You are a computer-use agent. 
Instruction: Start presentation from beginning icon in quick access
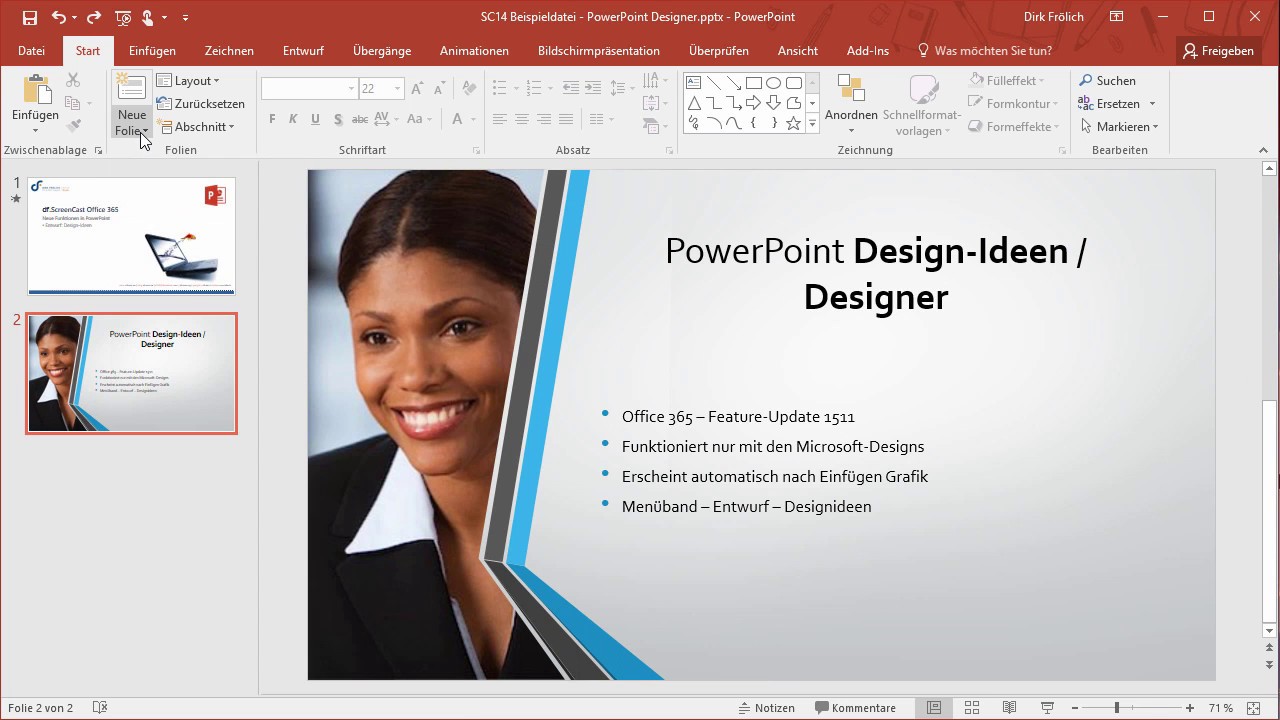pos(124,17)
